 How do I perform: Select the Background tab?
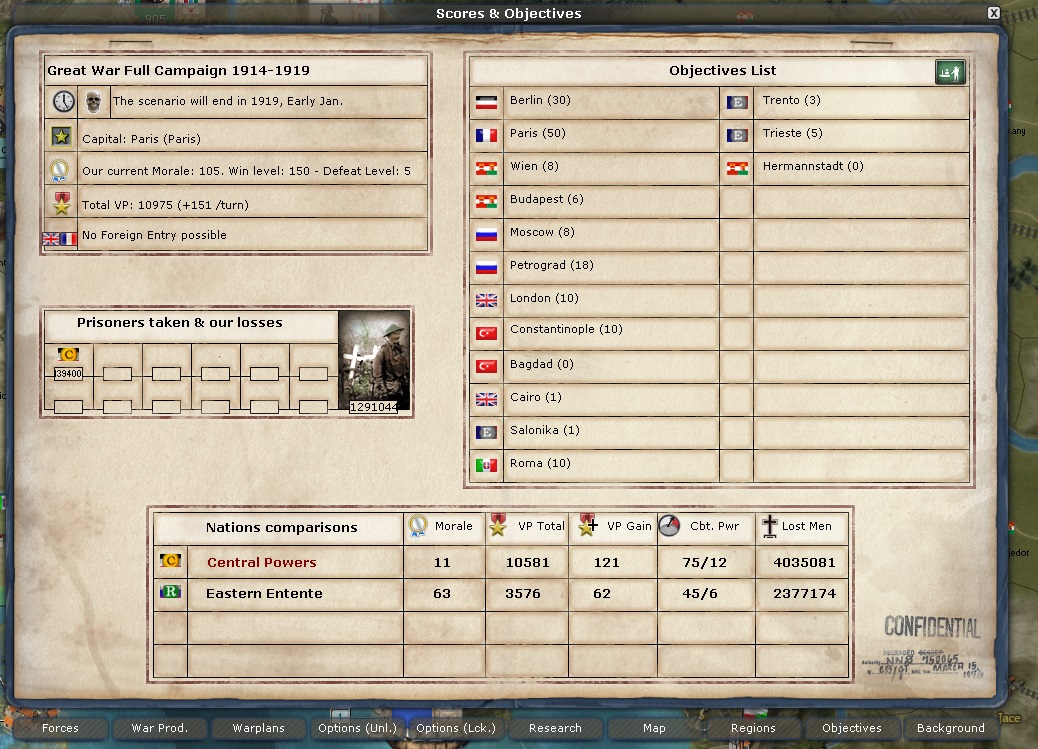tap(950, 728)
